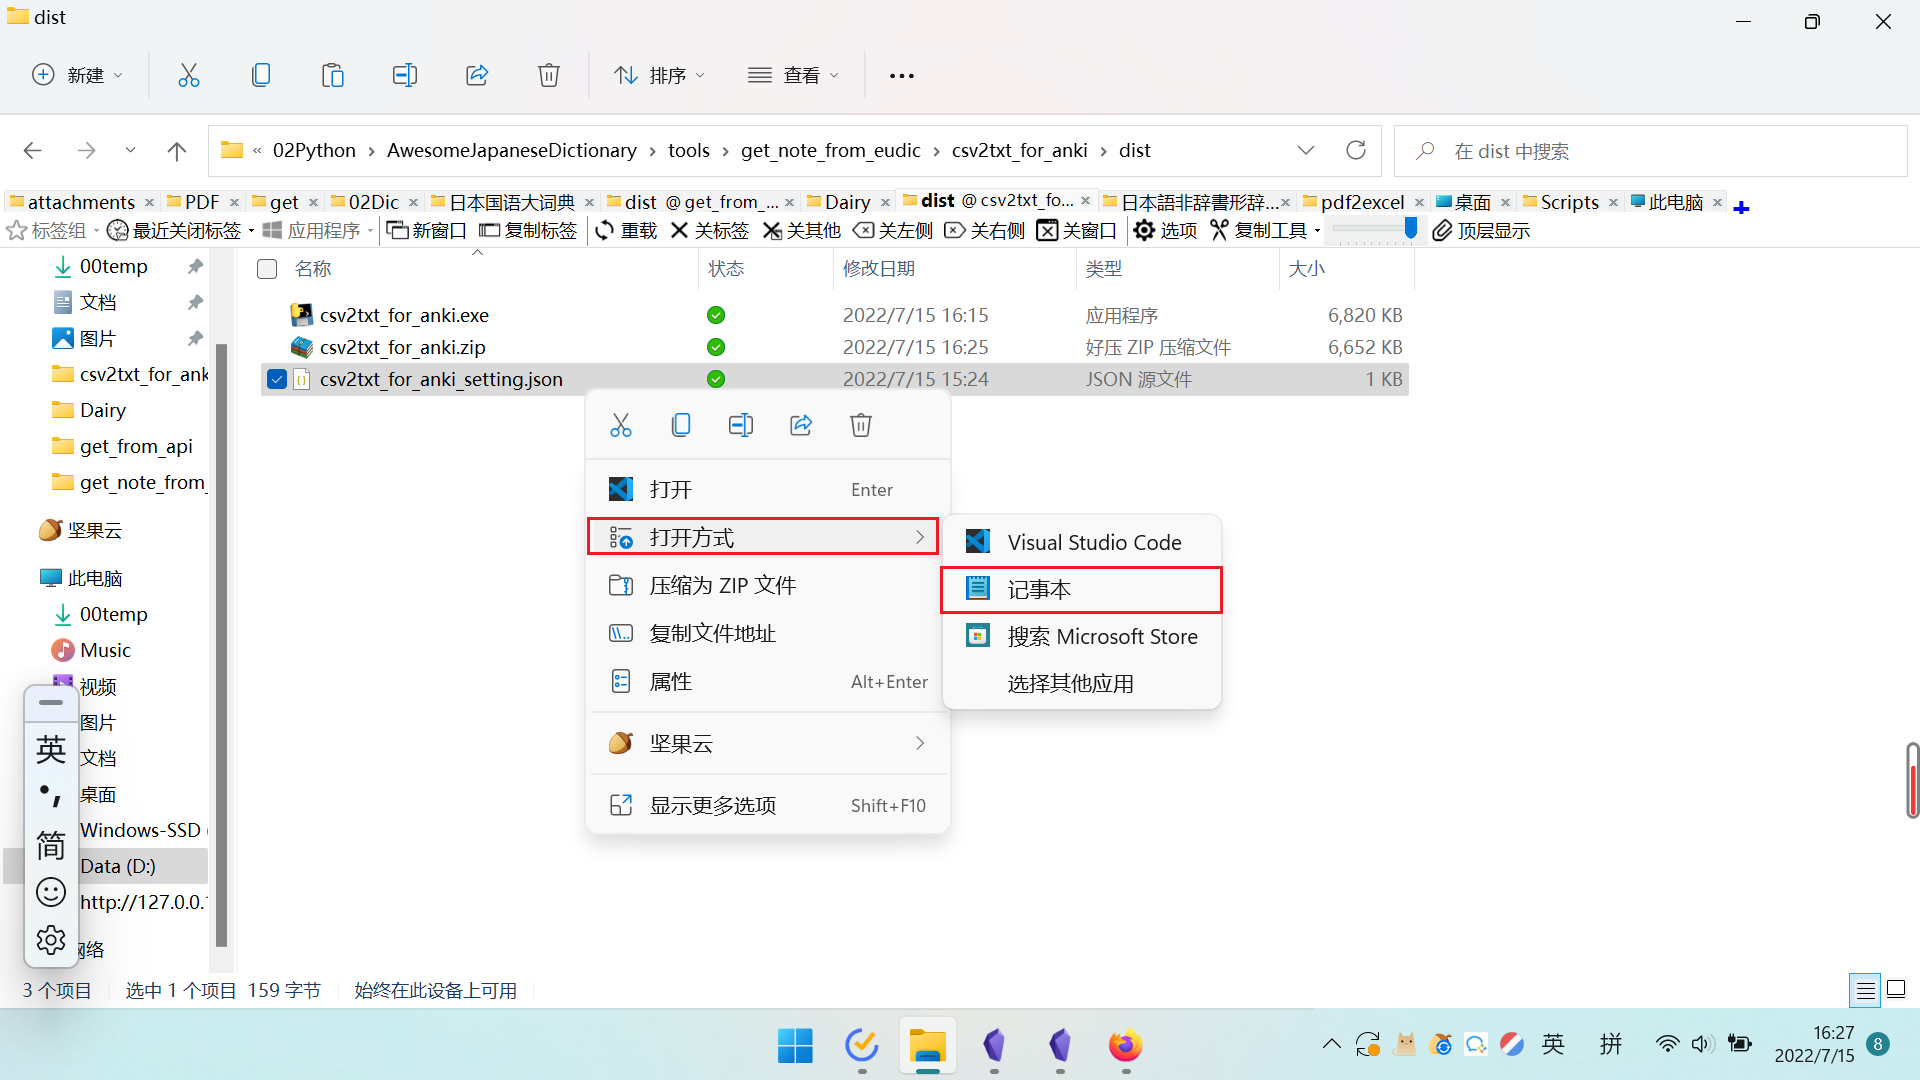Click the blue slider handle in tab toolbar
Image resolution: width=1920 pixels, height=1080 pixels.
(1410, 229)
